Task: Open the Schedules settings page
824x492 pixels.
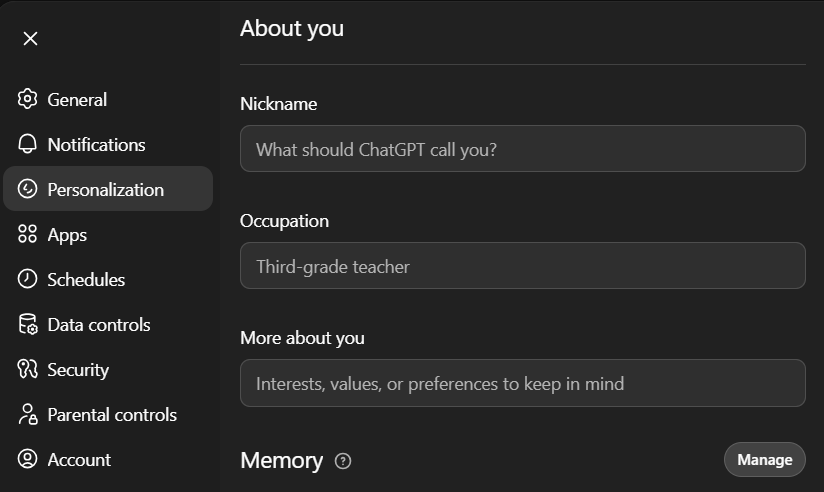Action: click(x=86, y=279)
